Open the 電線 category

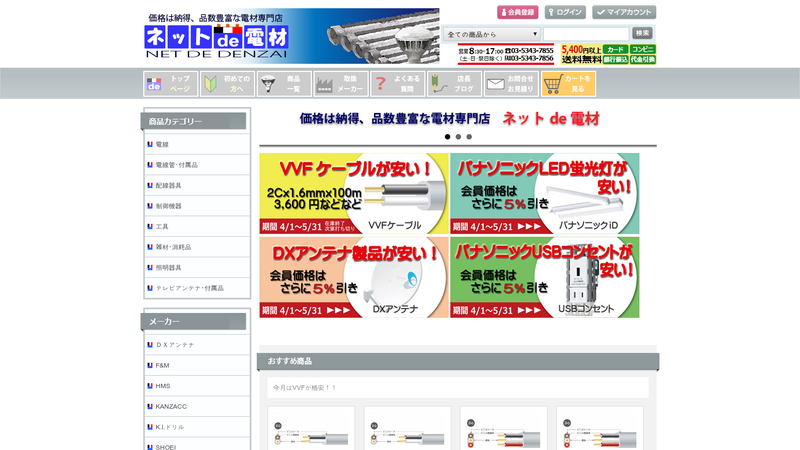197,144
